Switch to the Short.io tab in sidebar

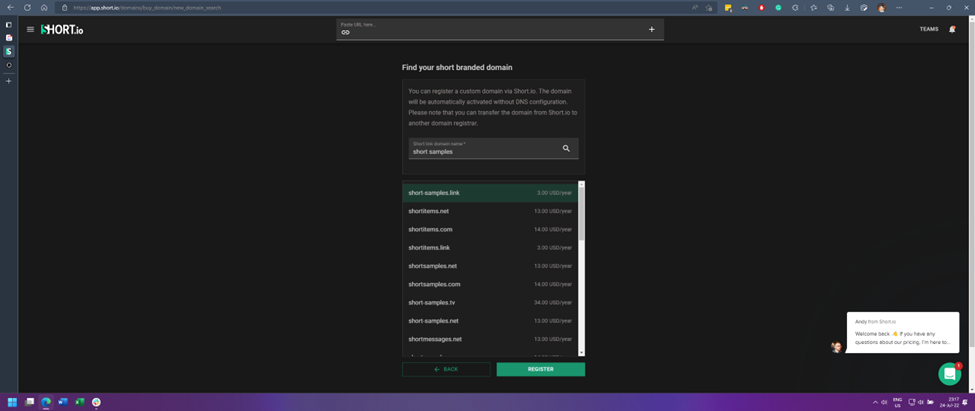point(9,51)
